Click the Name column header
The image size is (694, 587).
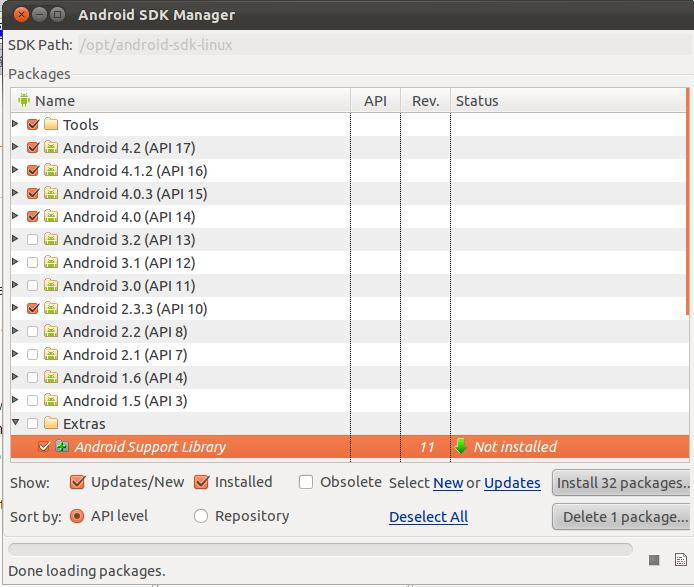[x=181, y=100]
